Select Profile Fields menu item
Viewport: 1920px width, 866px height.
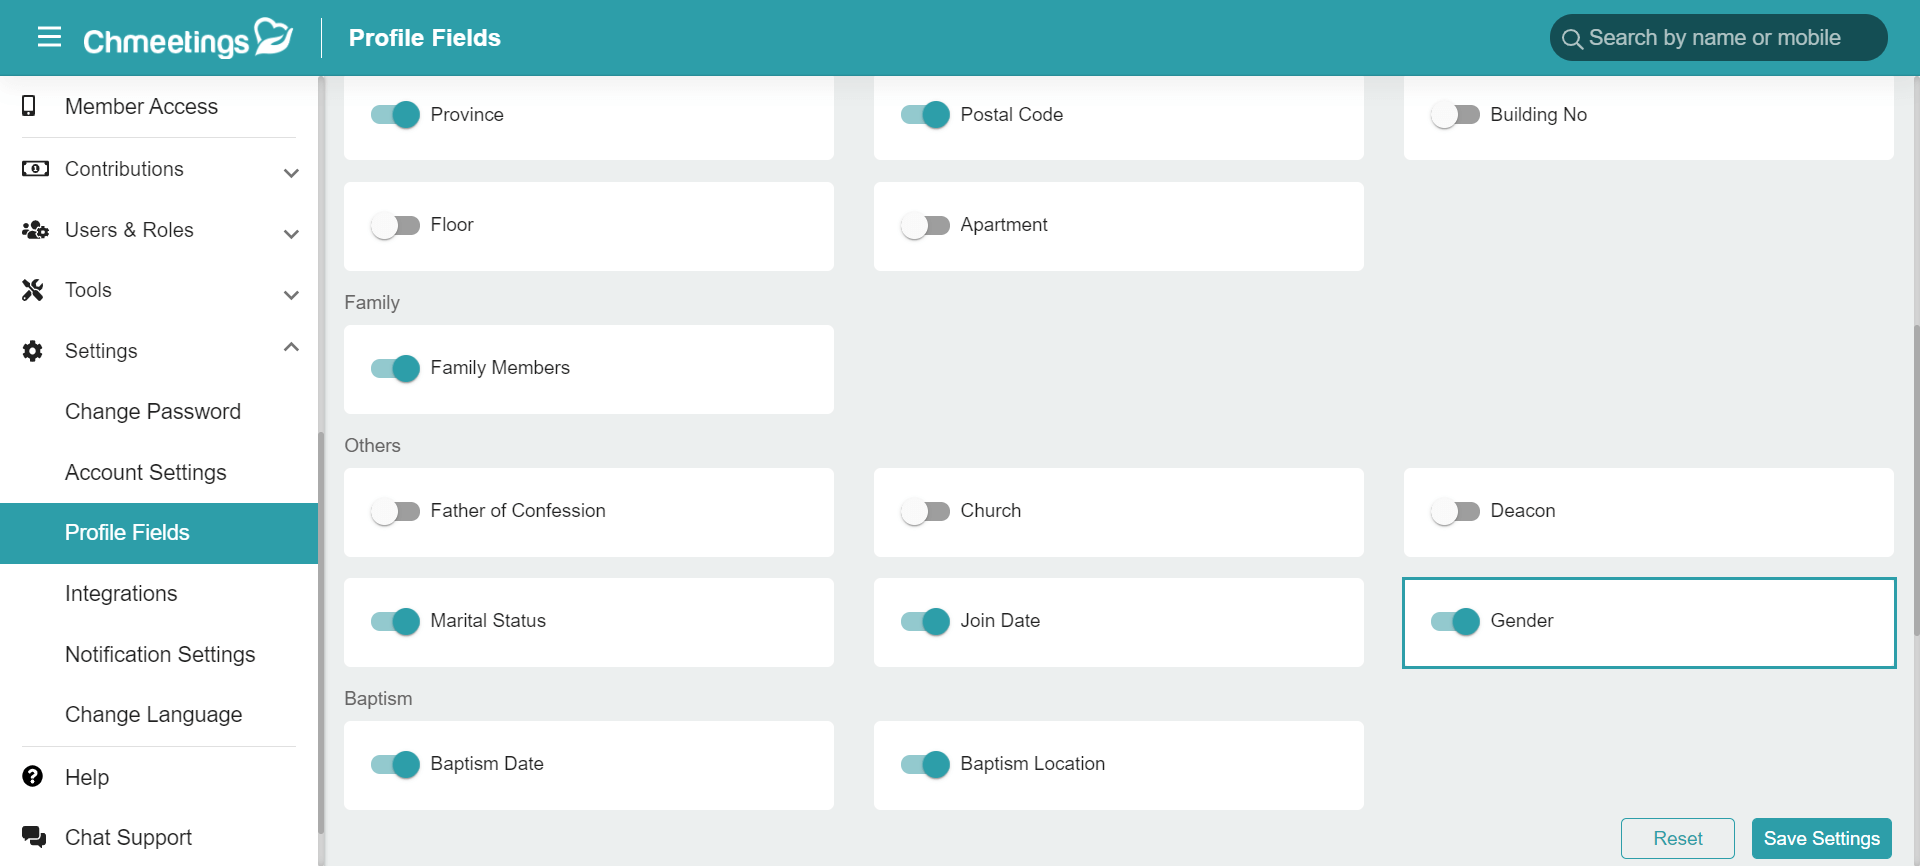(x=159, y=533)
